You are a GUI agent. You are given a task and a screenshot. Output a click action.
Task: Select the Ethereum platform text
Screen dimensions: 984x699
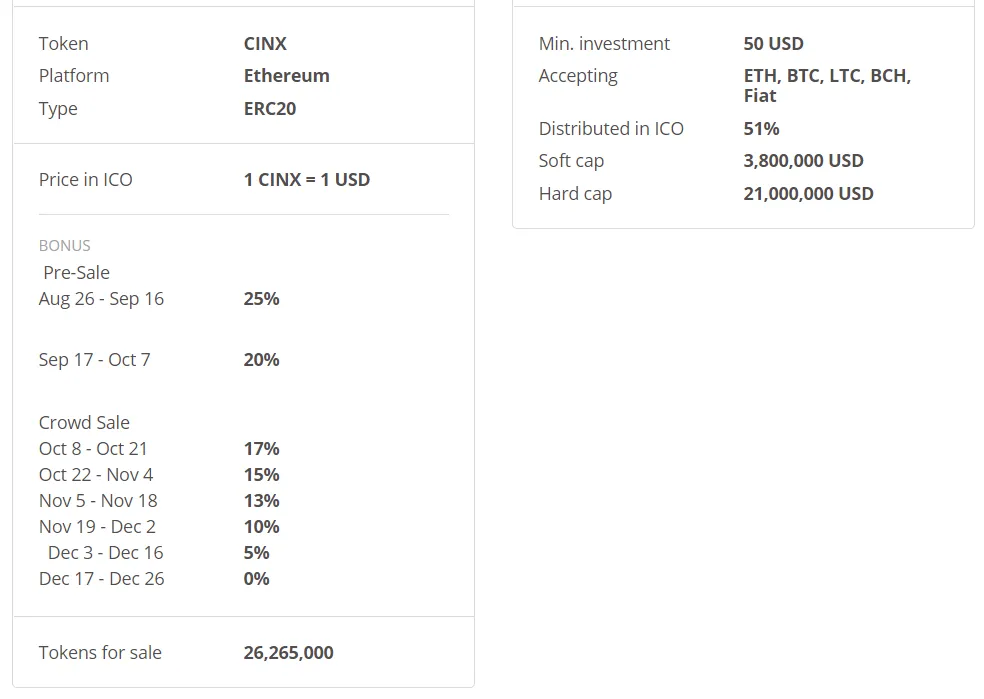point(286,76)
